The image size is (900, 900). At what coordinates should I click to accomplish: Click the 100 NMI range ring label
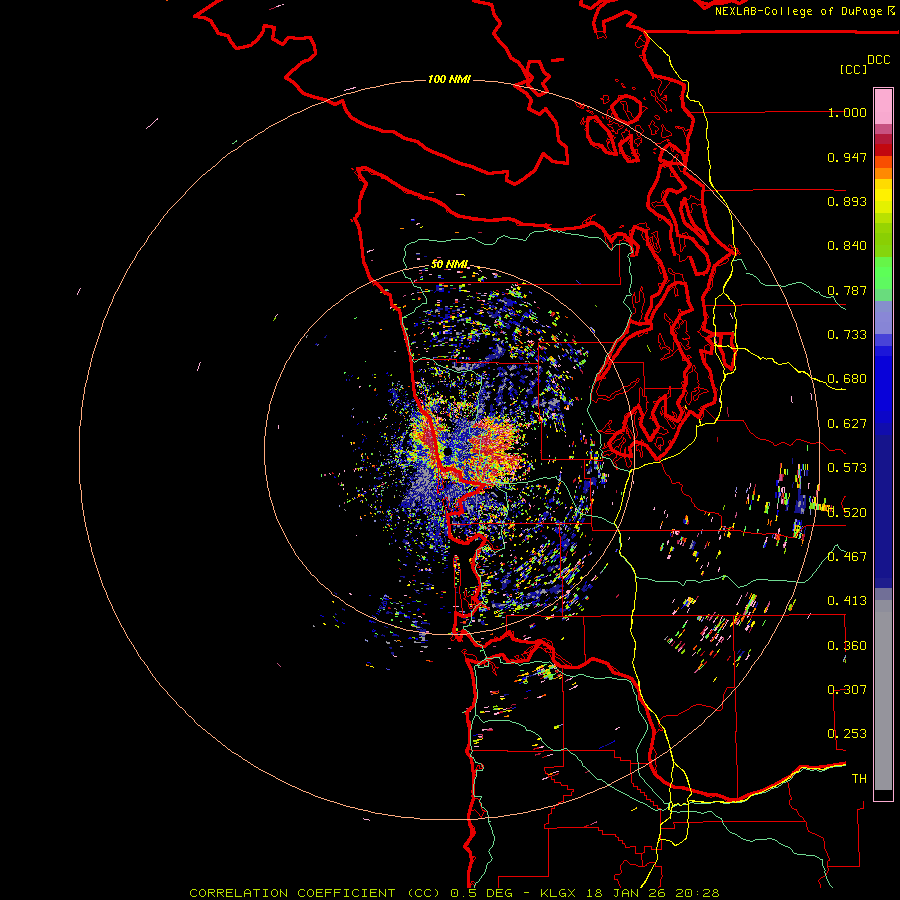tap(449, 79)
